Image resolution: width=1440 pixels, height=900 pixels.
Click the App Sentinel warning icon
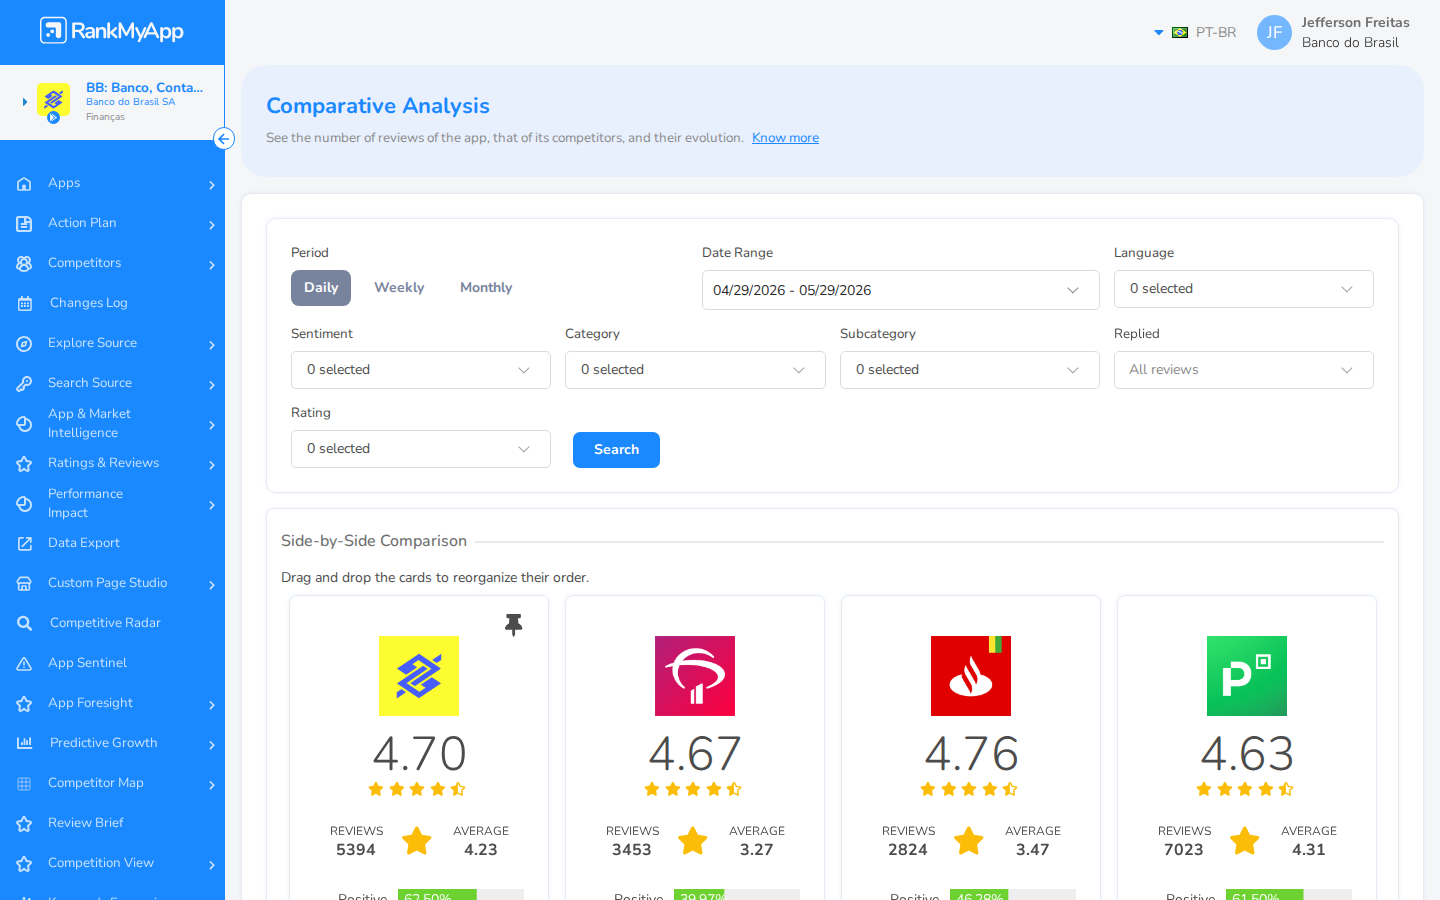point(24,663)
